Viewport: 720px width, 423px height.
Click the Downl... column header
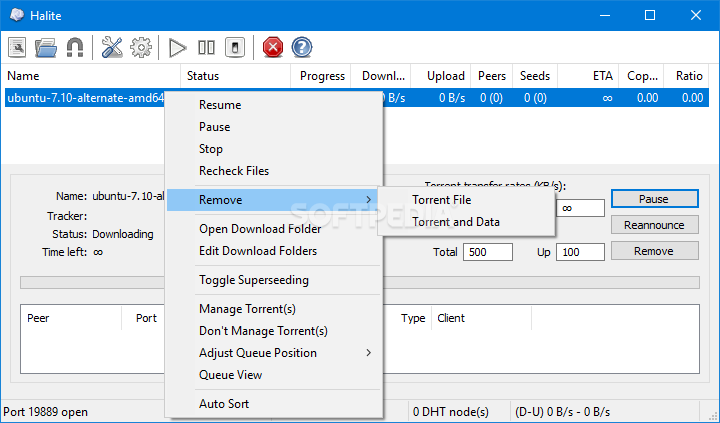pos(381,76)
